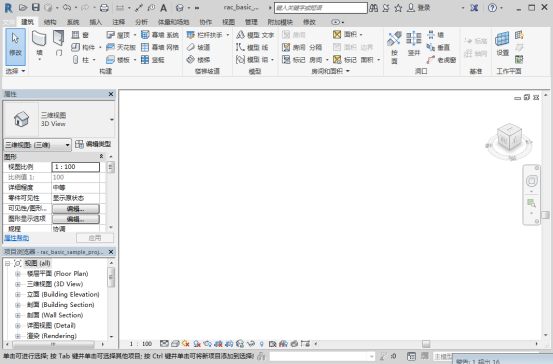Select the 坡道 (Ramp) tool

(x=199, y=47)
